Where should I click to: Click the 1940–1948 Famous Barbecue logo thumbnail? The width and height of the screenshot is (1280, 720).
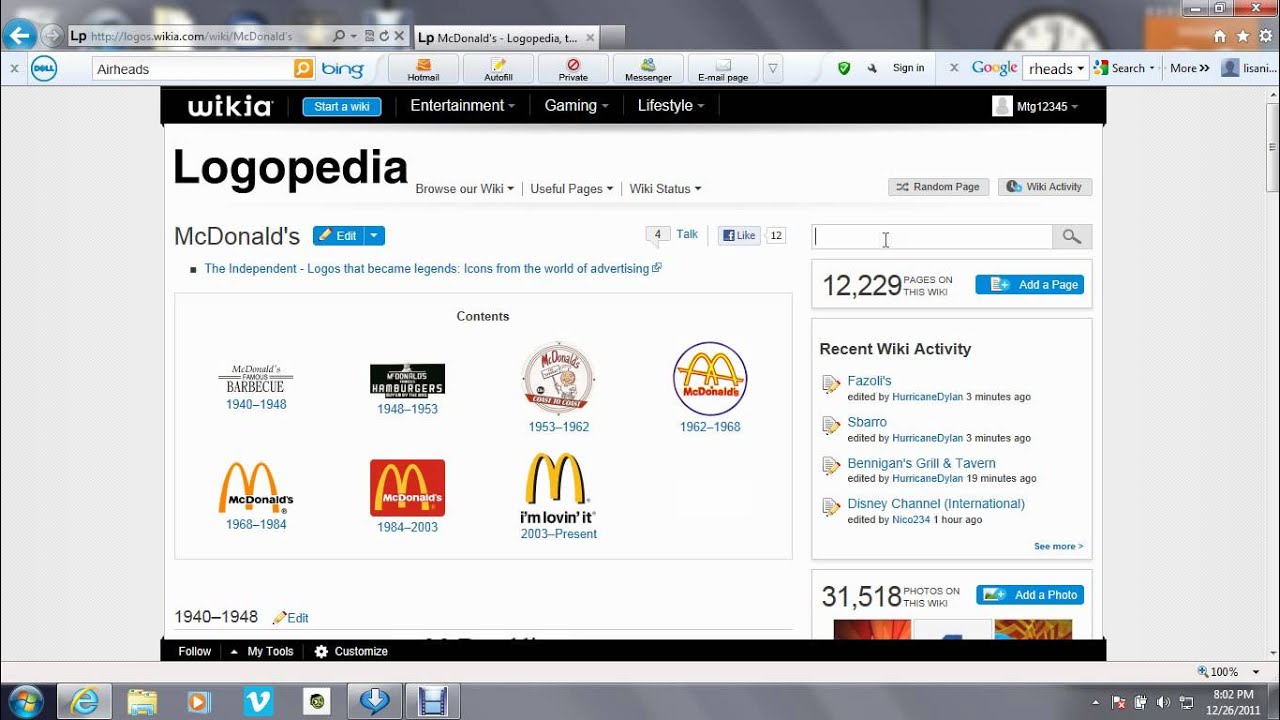256,379
